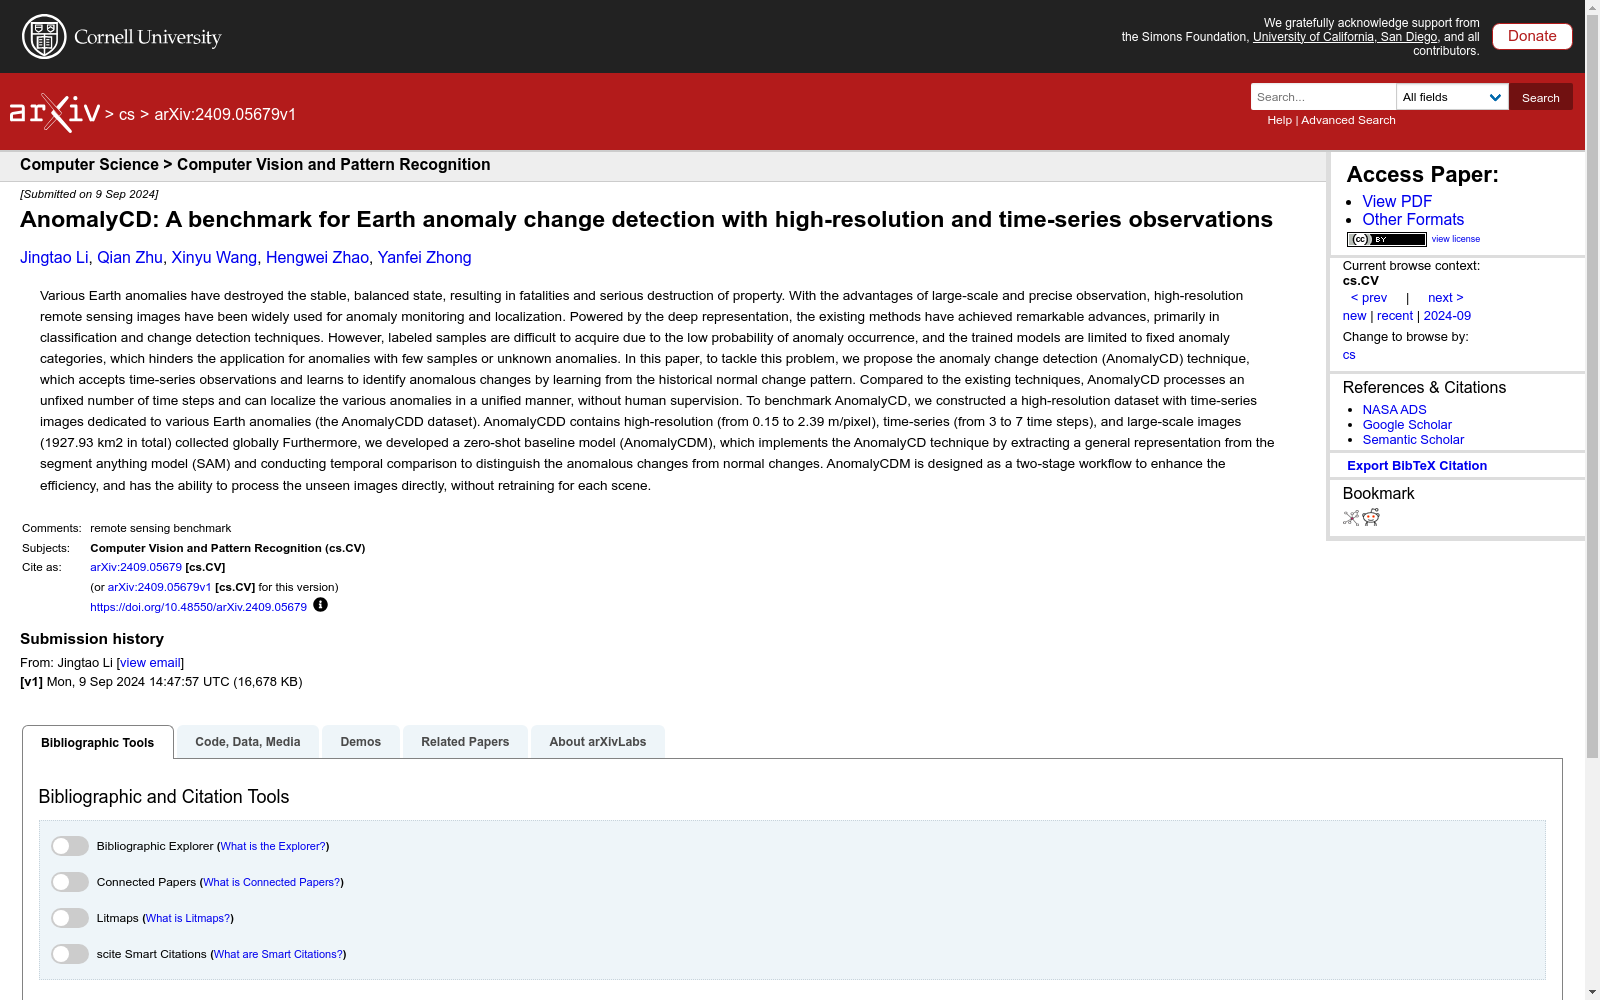Viewport: 1600px width, 1000px height.
Task: Open the All fields search dropdown
Action: 1452,97
